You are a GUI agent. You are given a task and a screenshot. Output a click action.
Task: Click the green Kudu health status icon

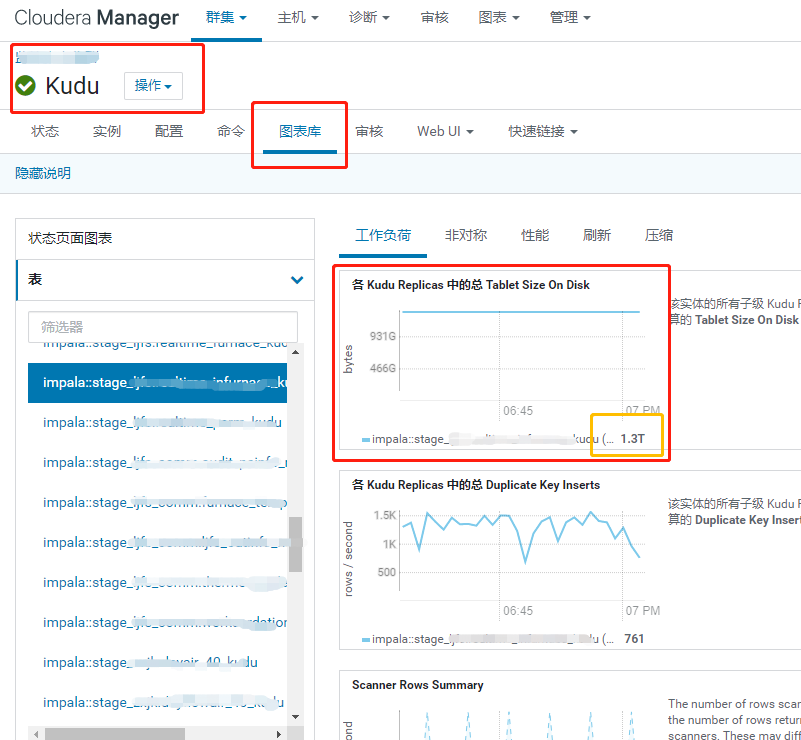tap(25, 85)
